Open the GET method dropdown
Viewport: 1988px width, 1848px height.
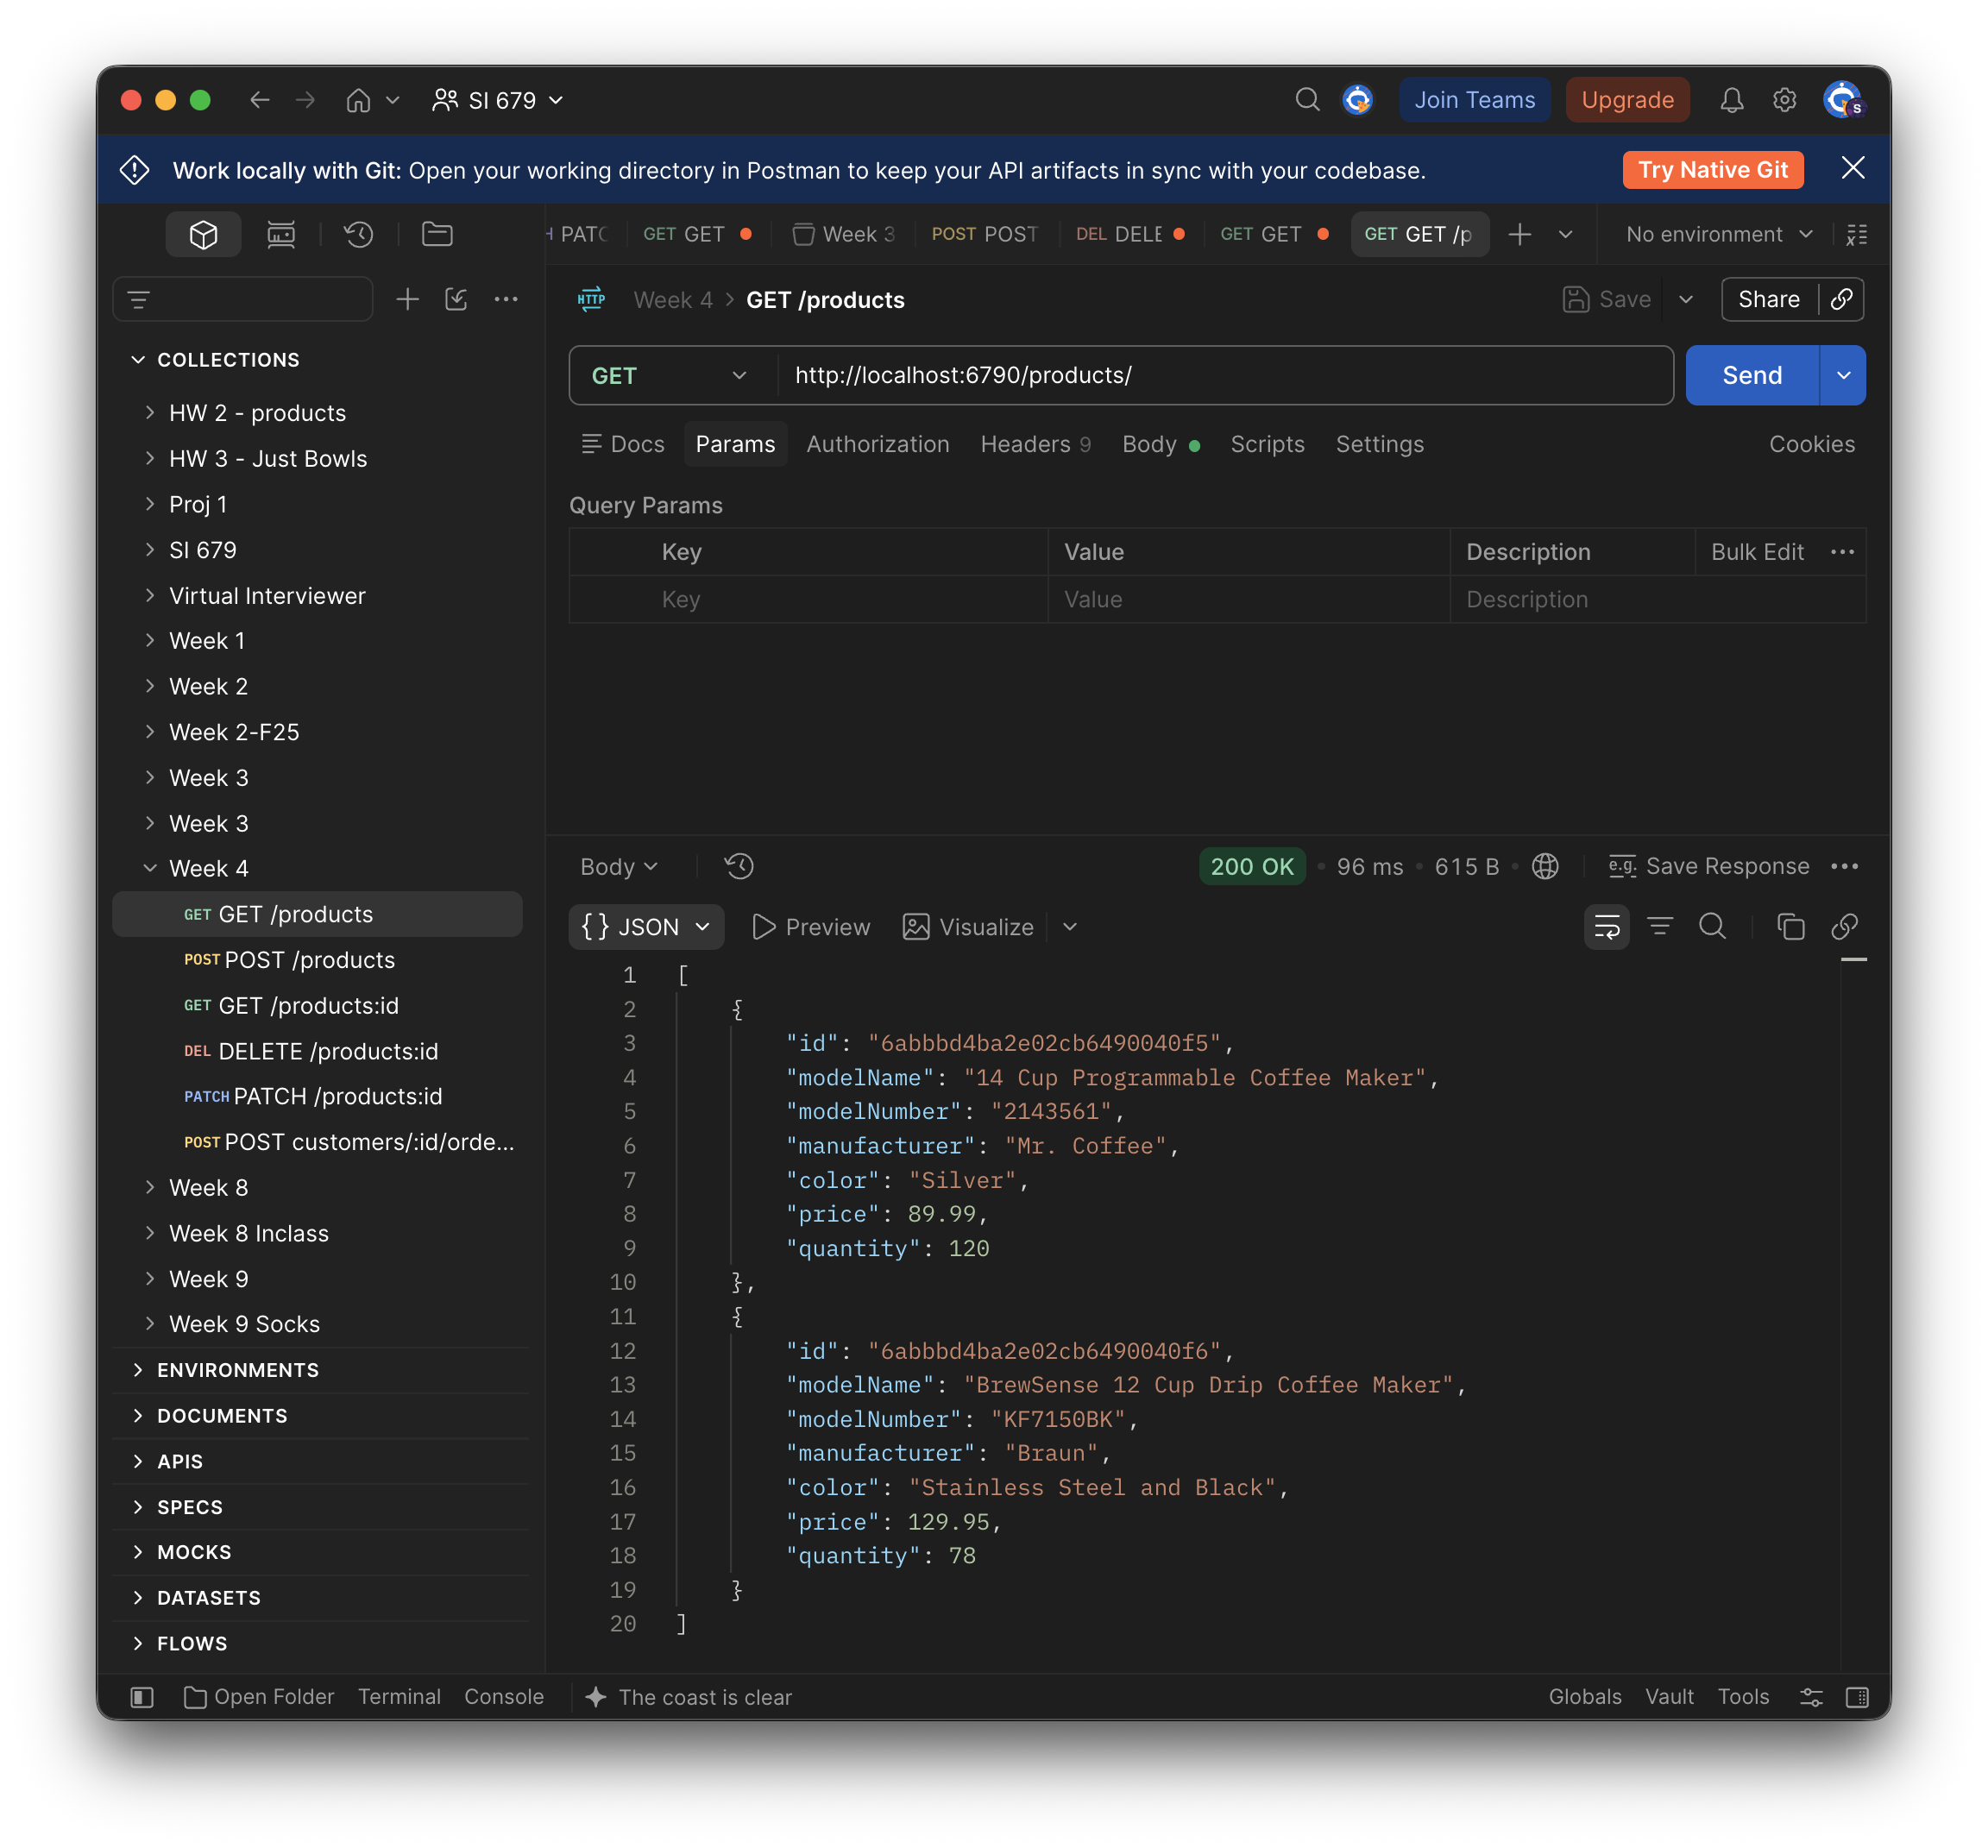pyautogui.click(x=671, y=376)
